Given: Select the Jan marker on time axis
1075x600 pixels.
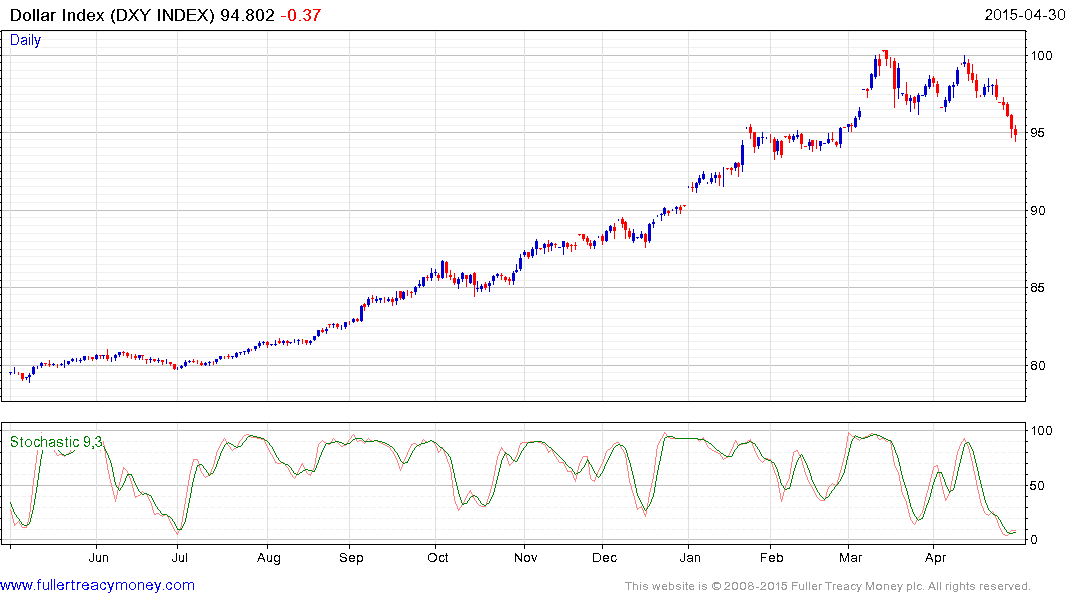Looking at the screenshot, I should tap(690, 557).
